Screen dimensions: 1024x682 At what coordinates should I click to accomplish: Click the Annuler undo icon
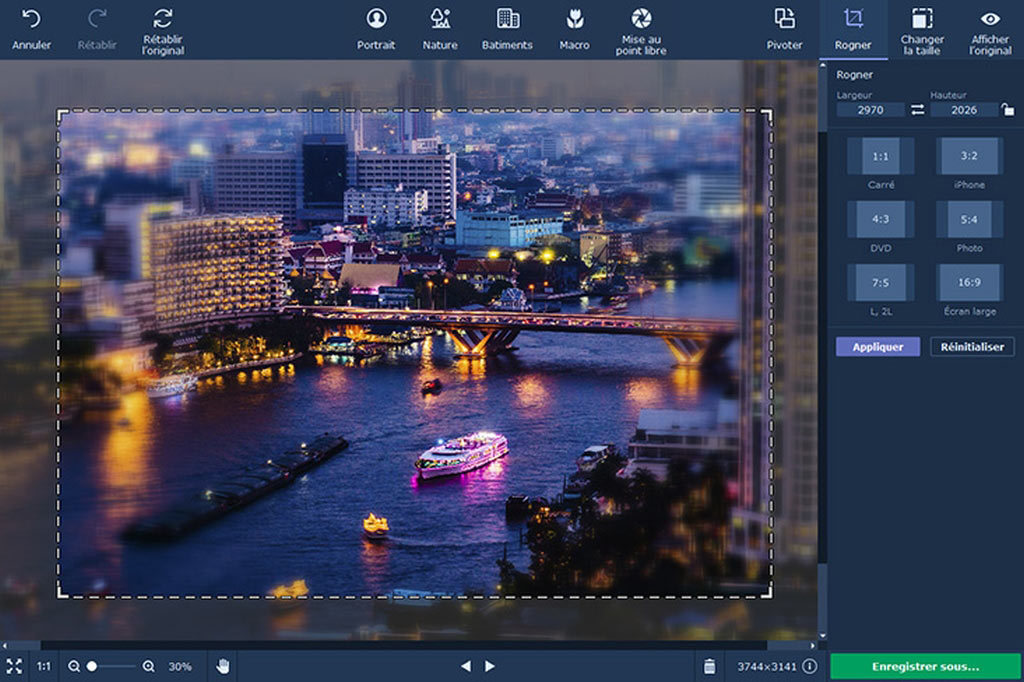[31, 20]
